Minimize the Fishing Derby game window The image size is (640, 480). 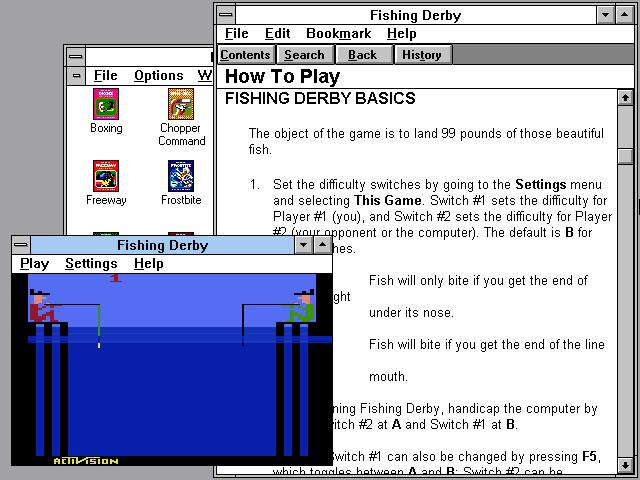click(304, 245)
